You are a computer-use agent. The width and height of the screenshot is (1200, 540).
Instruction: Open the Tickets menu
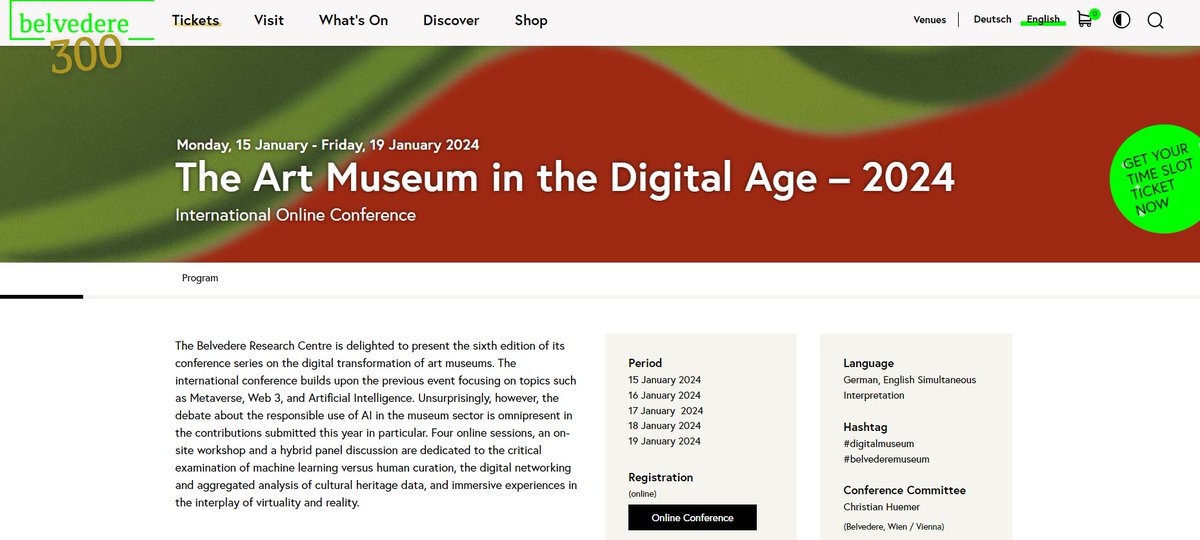[x=195, y=20]
